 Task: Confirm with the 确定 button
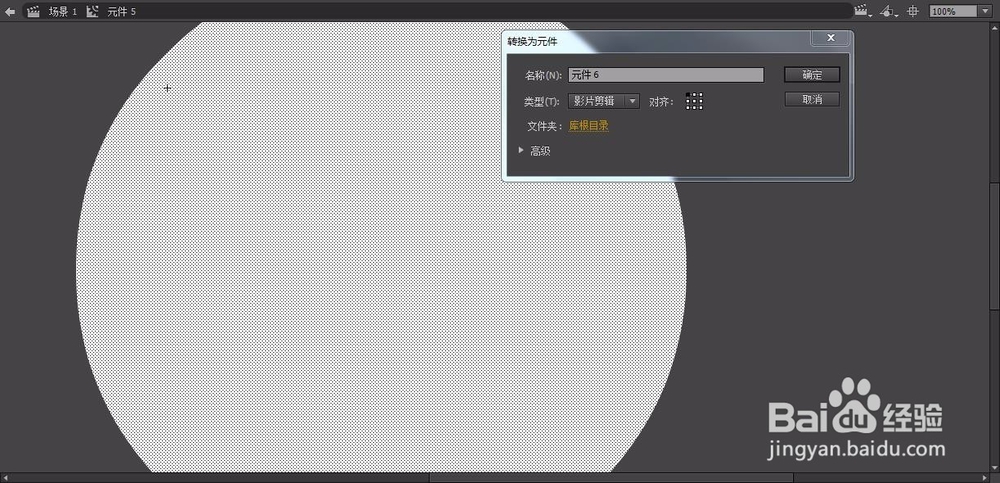click(812, 75)
